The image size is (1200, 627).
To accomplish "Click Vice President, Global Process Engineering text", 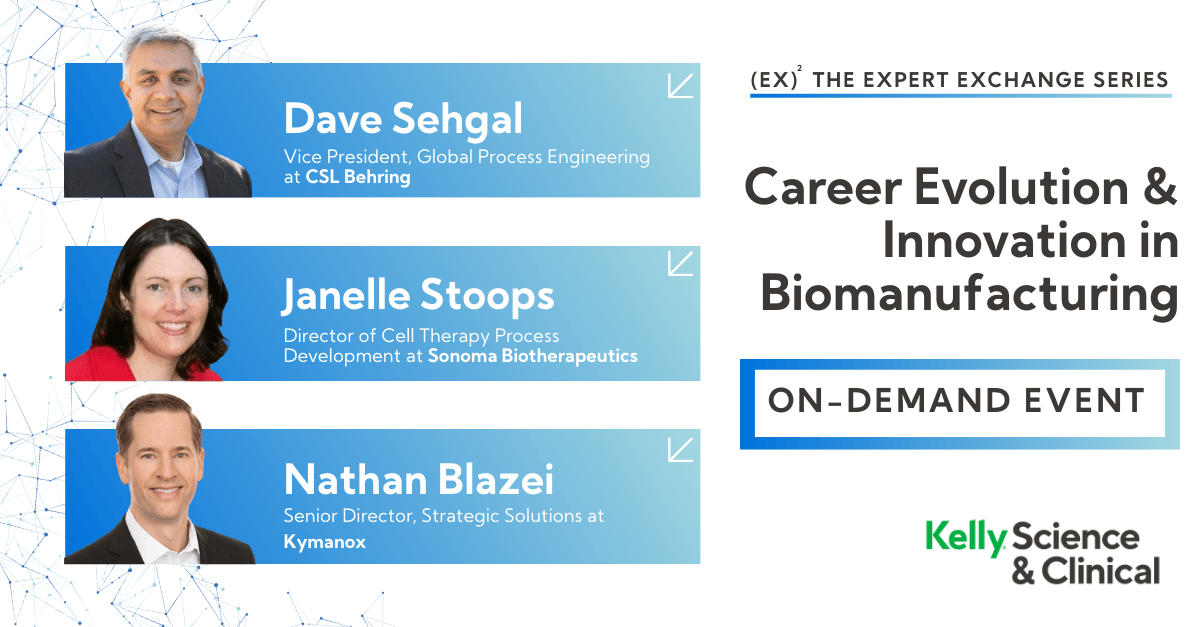I will pyautogui.click(x=467, y=157).
